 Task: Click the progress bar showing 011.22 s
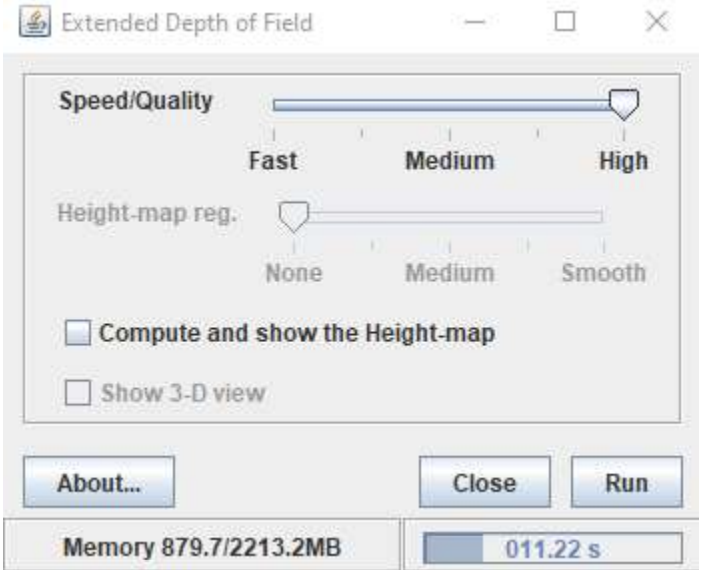pyautogui.click(x=553, y=548)
